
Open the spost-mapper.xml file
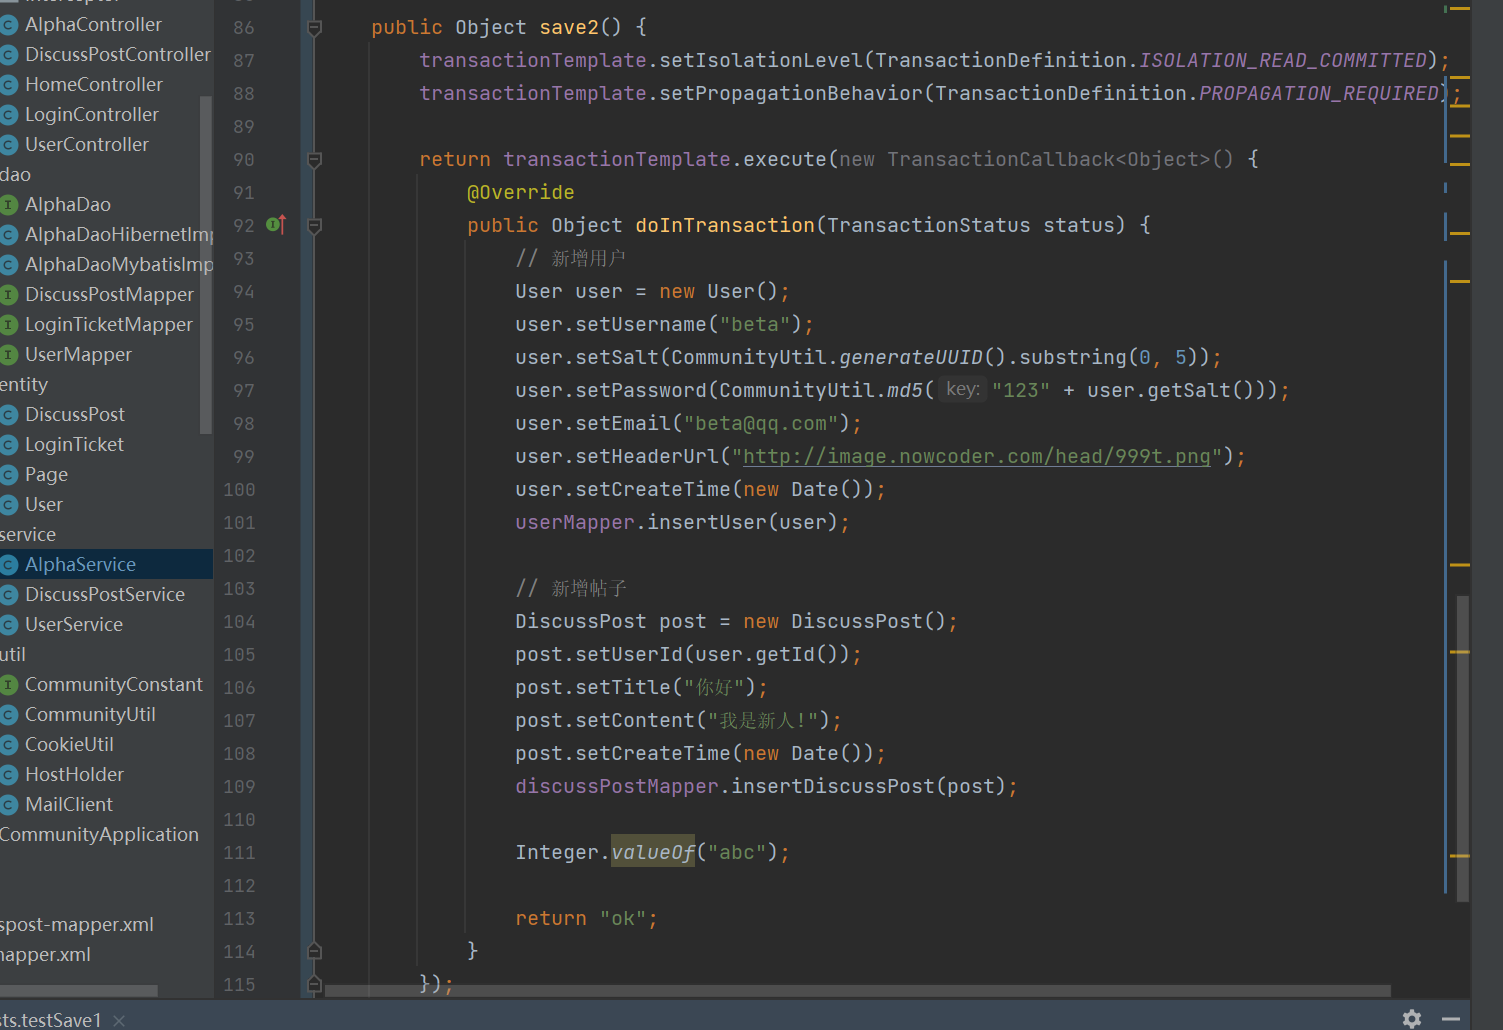[x=77, y=924]
